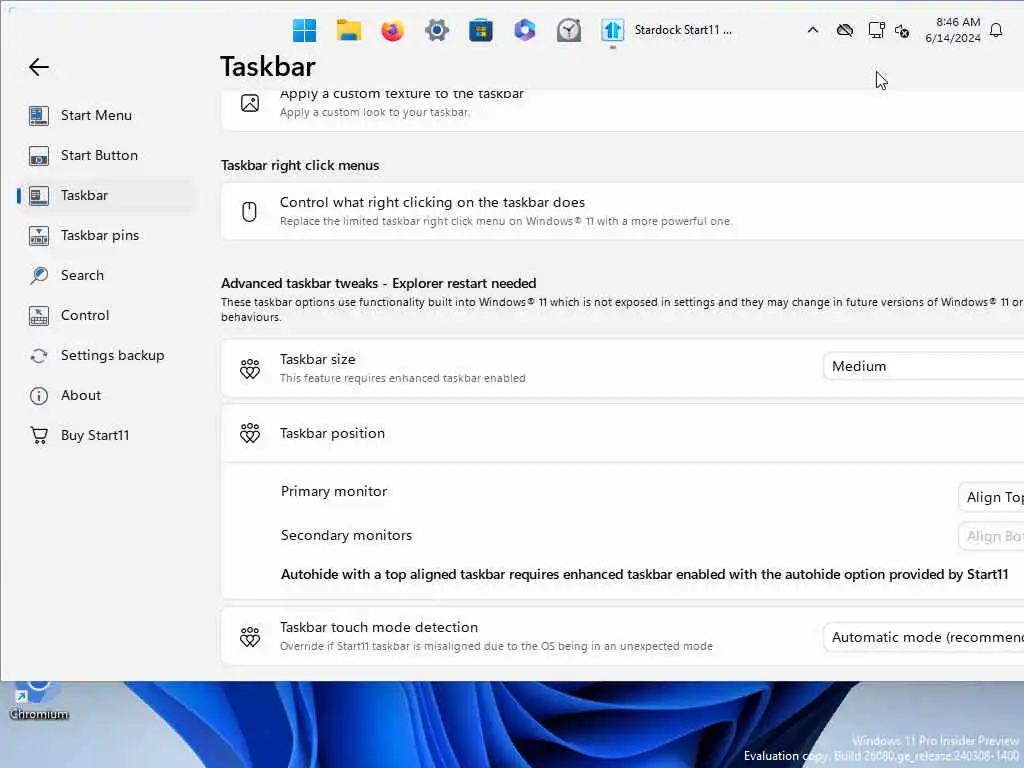Open Settings backup page
This screenshot has width=1024, height=768.
pos(105,355)
